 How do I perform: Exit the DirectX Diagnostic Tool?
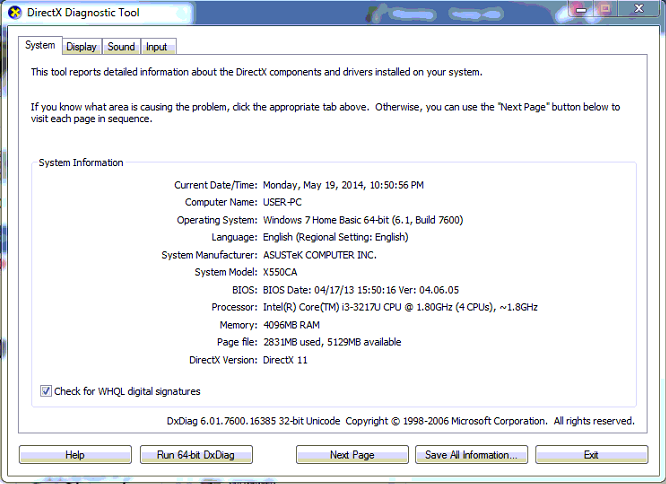coord(591,455)
